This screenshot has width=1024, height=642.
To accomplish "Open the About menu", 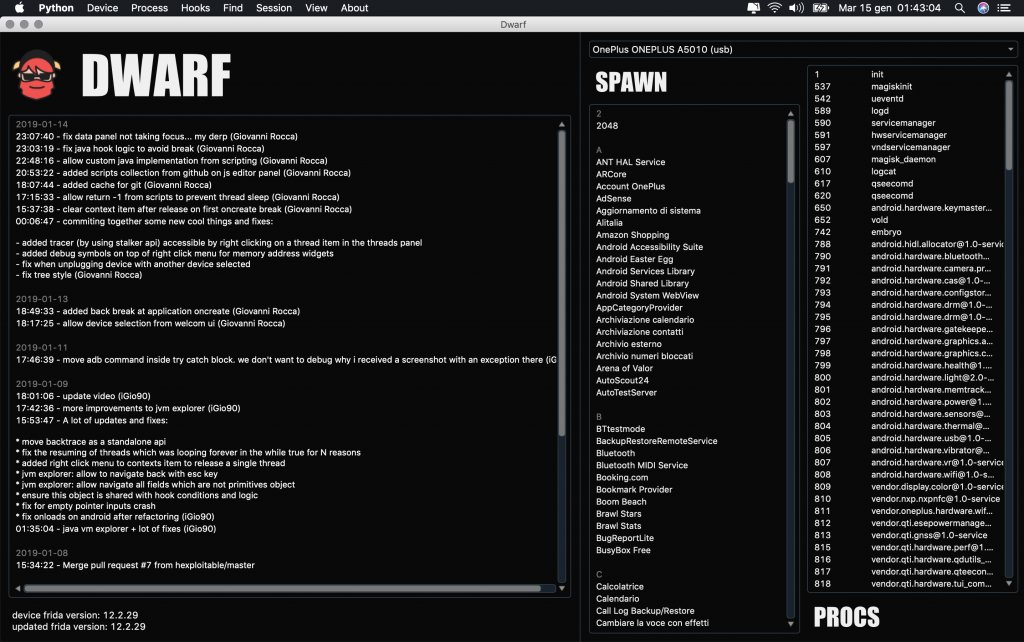I will pyautogui.click(x=355, y=8).
